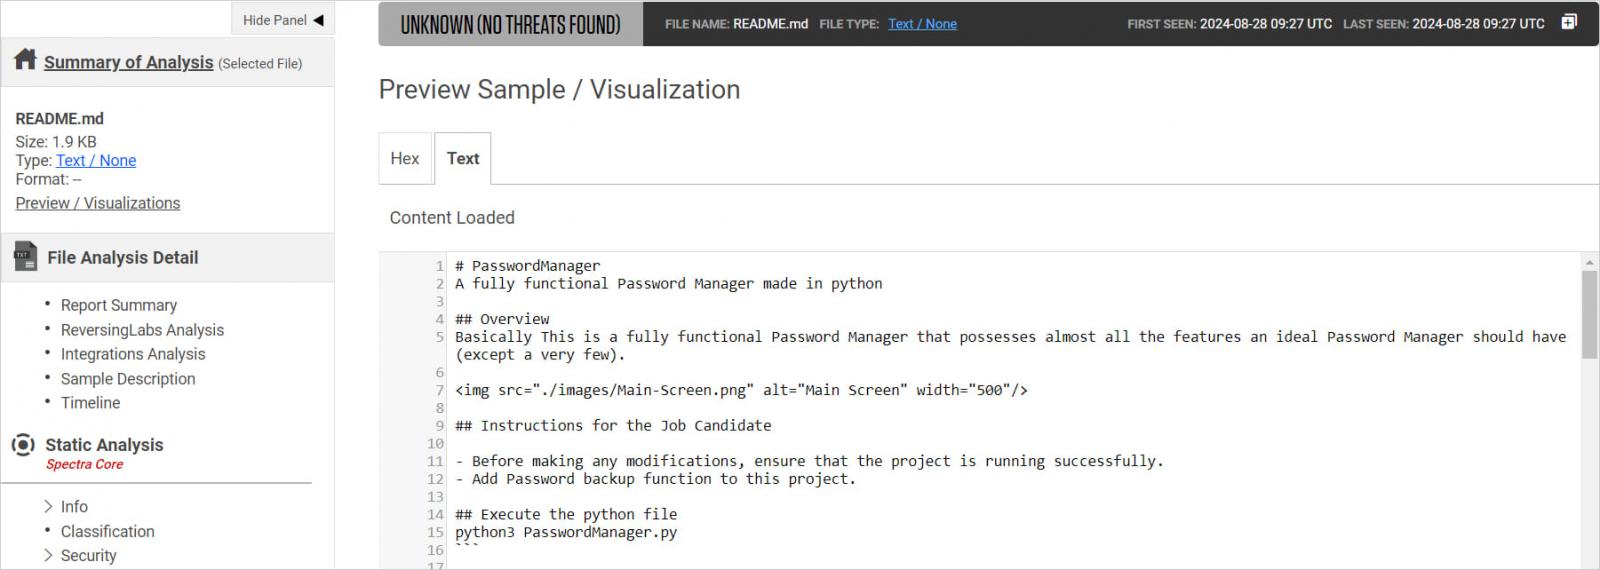1600x570 pixels.
Task: Open Classification item
Action: (108, 532)
